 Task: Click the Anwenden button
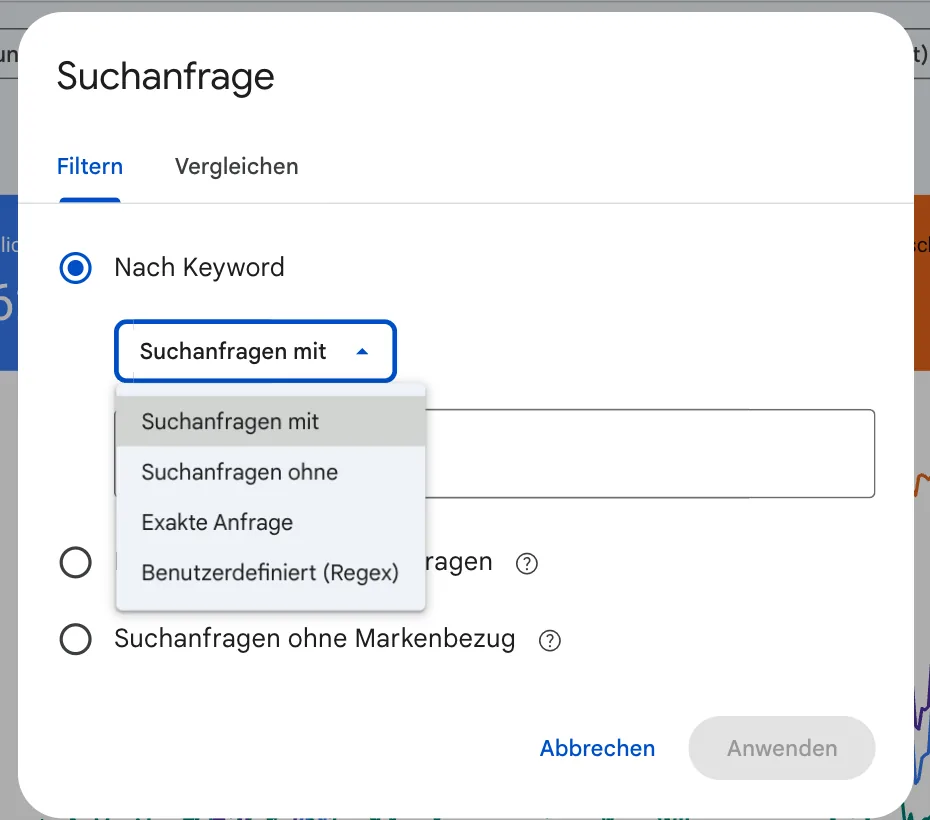point(782,748)
